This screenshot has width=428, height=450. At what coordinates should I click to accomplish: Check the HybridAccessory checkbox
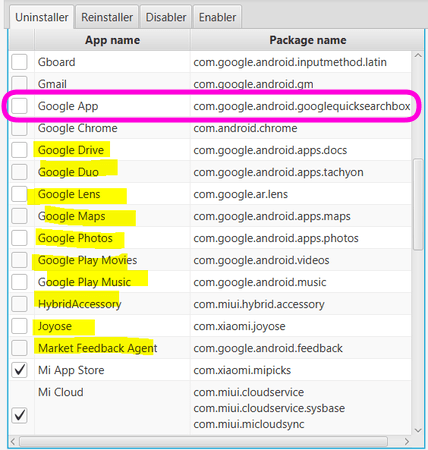click(19, 304)
